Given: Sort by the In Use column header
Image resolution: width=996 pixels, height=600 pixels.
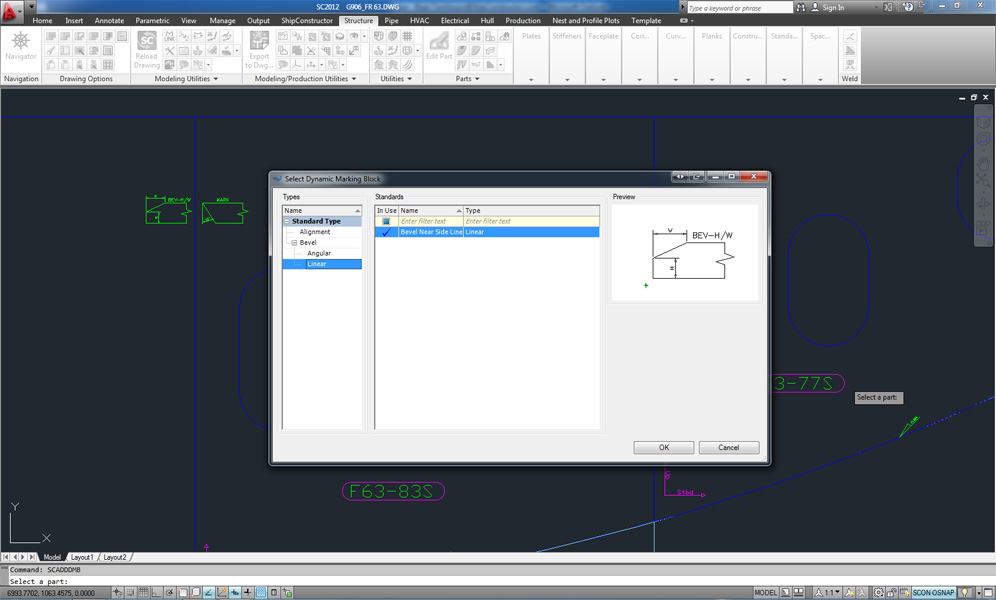Looking at the screenshot, I should 386,211.
